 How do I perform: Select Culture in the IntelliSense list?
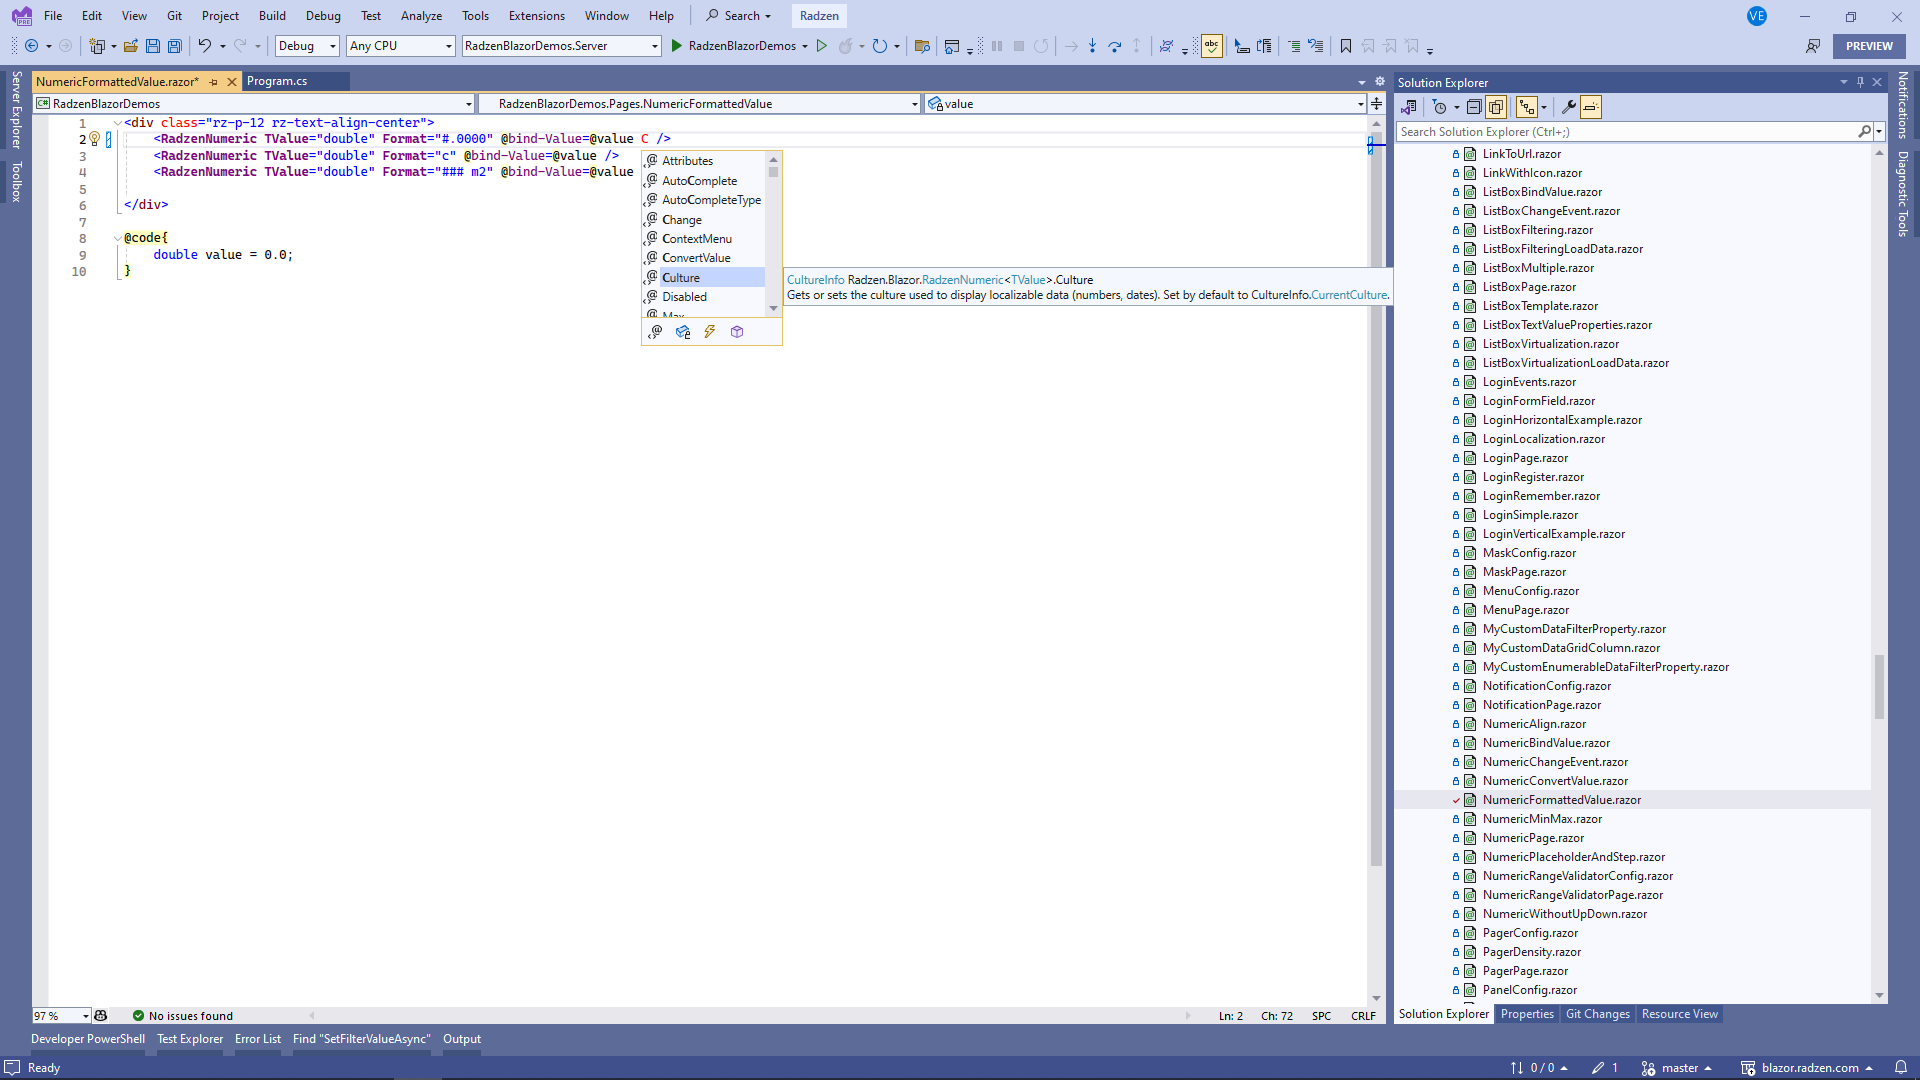(x=681, y=278)
